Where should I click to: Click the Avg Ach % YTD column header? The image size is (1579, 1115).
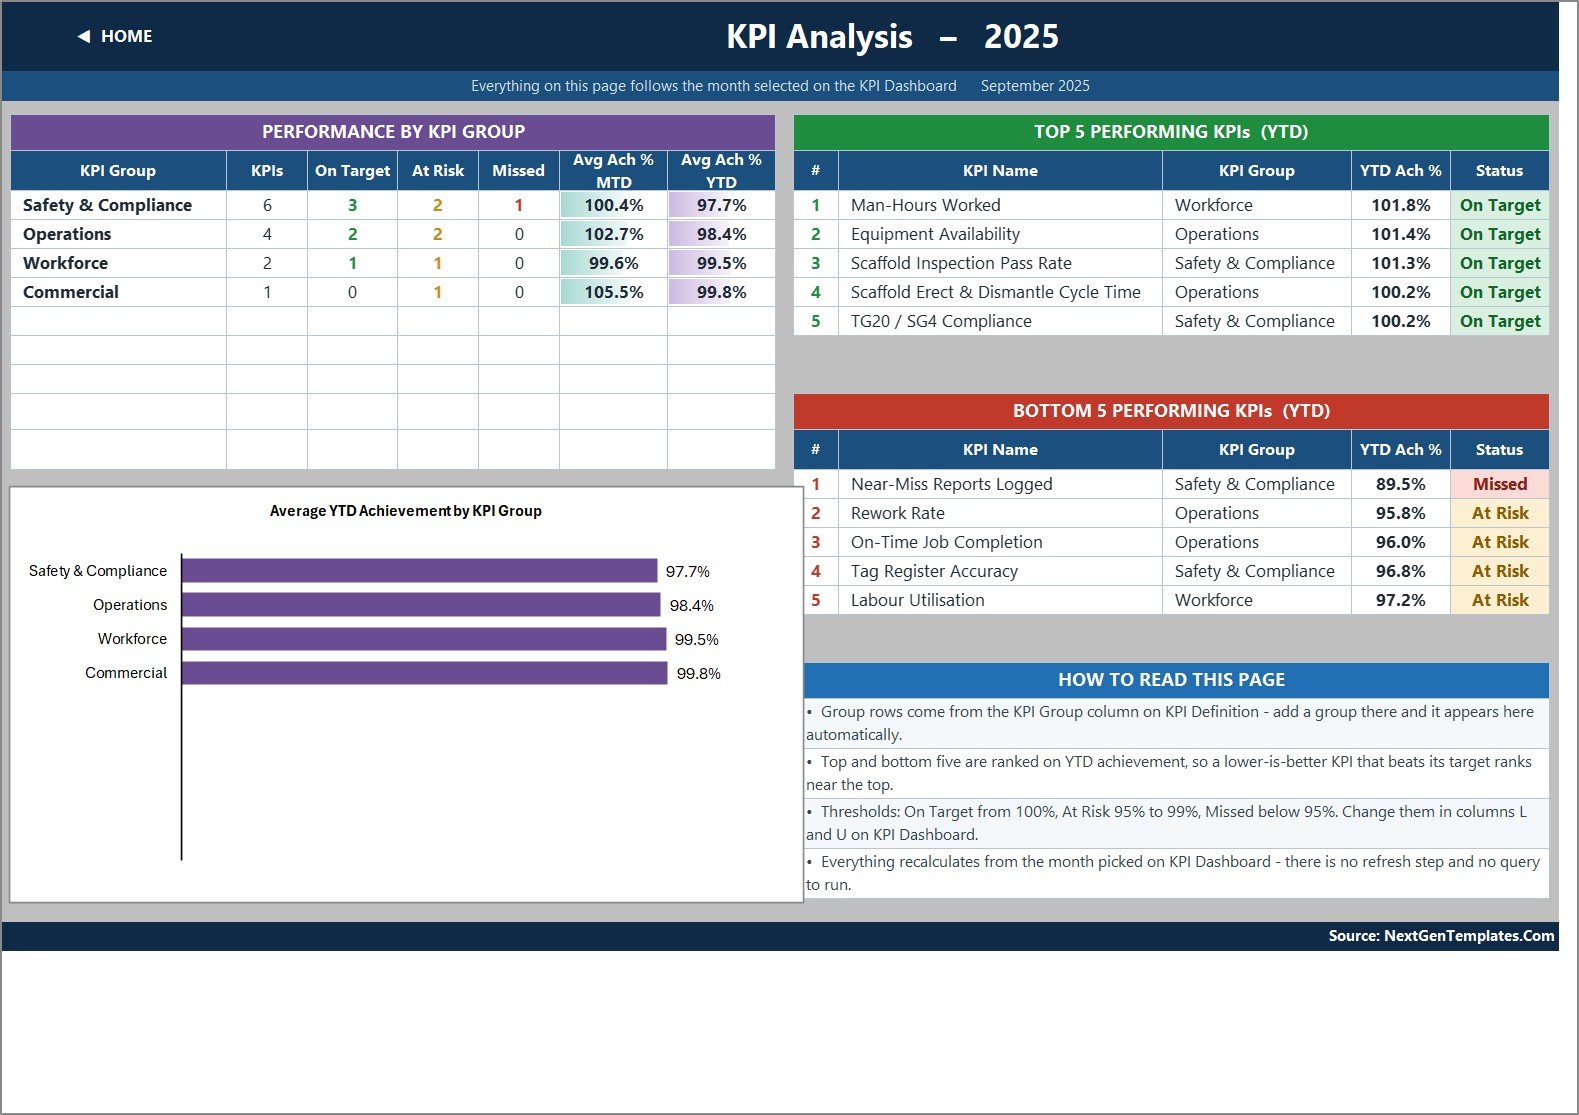[x=721, y=171]
